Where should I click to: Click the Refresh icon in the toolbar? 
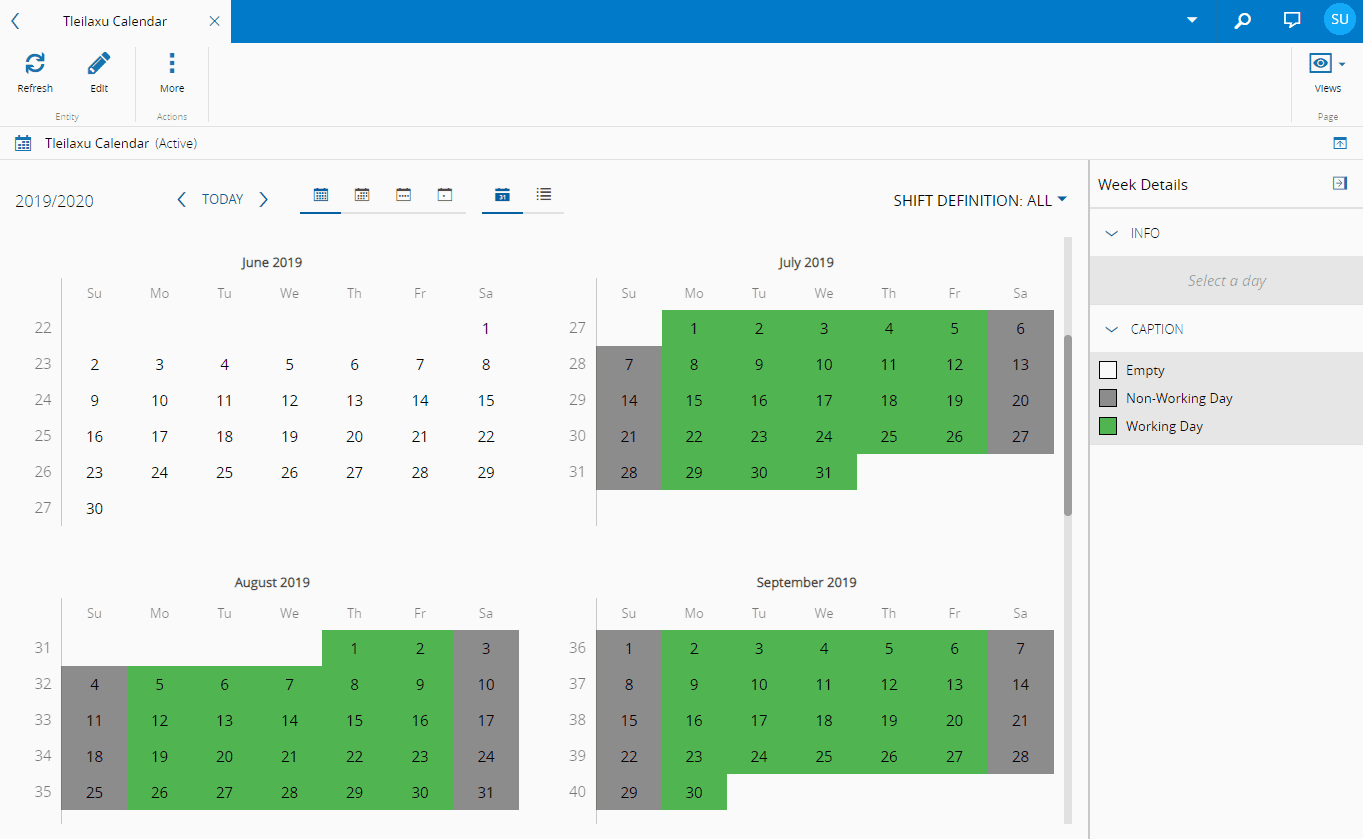click(x=35, y=65)
